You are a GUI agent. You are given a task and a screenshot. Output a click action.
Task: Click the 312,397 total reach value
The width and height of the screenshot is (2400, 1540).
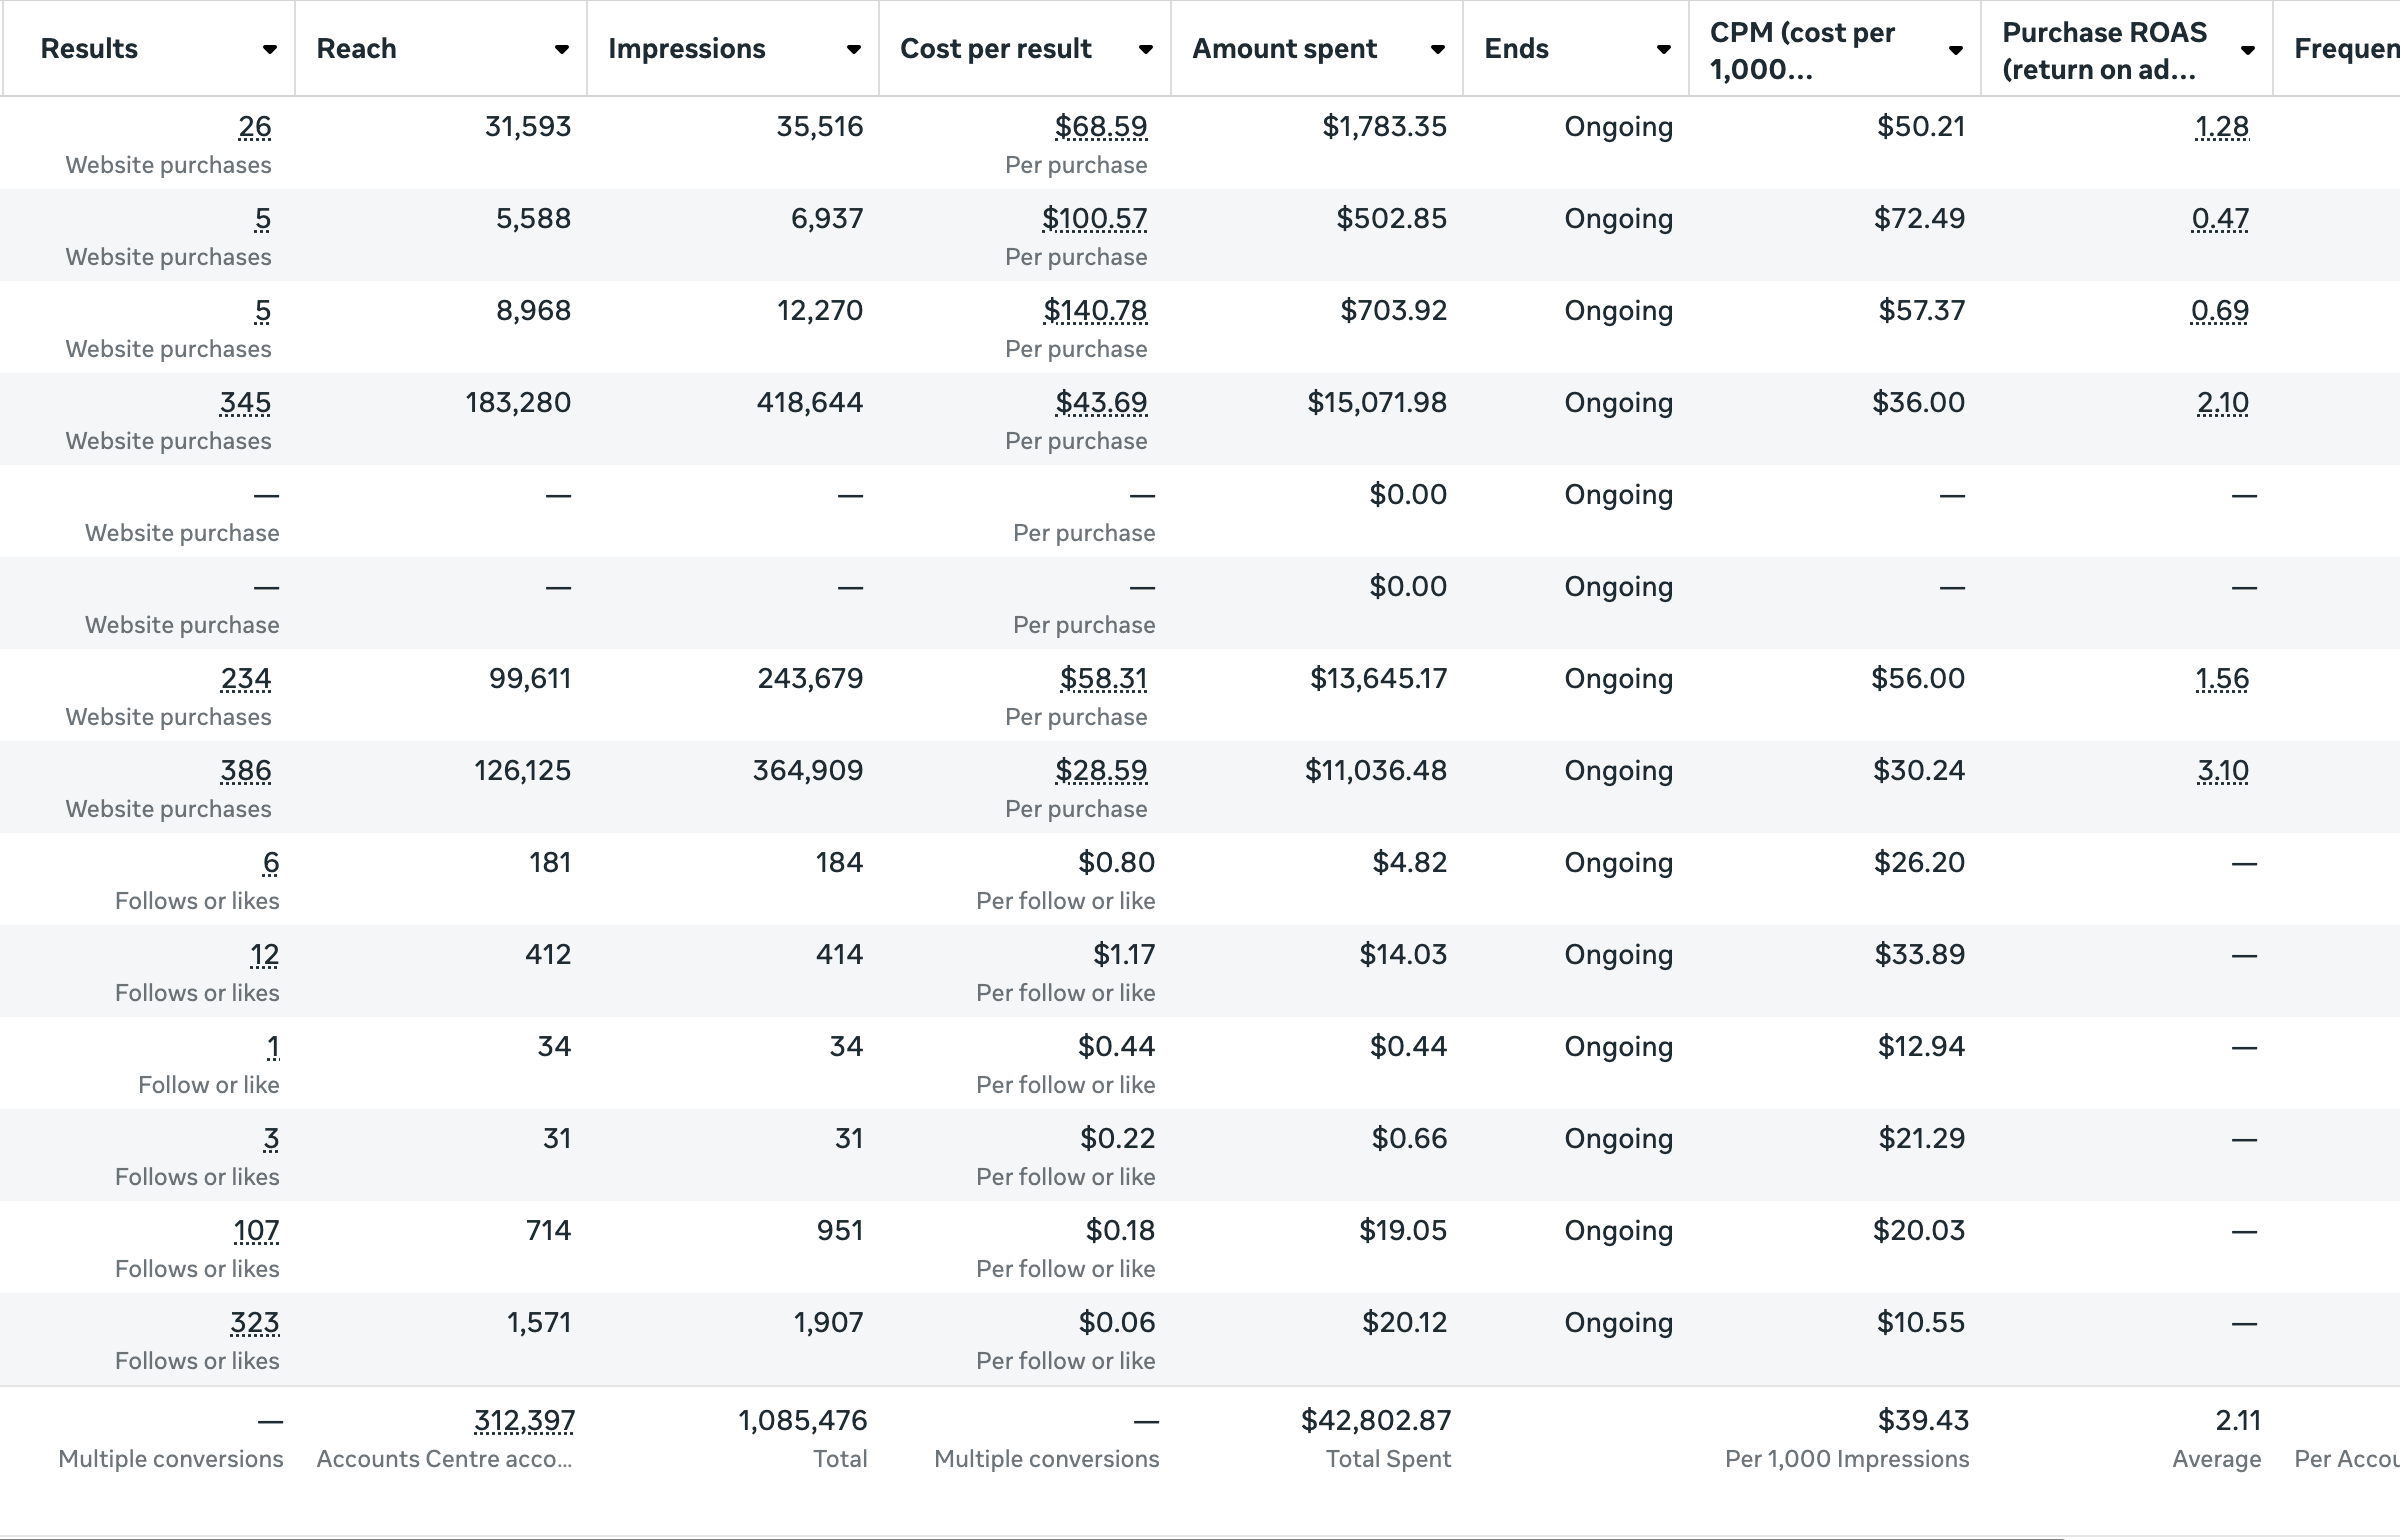point(524,1421)
